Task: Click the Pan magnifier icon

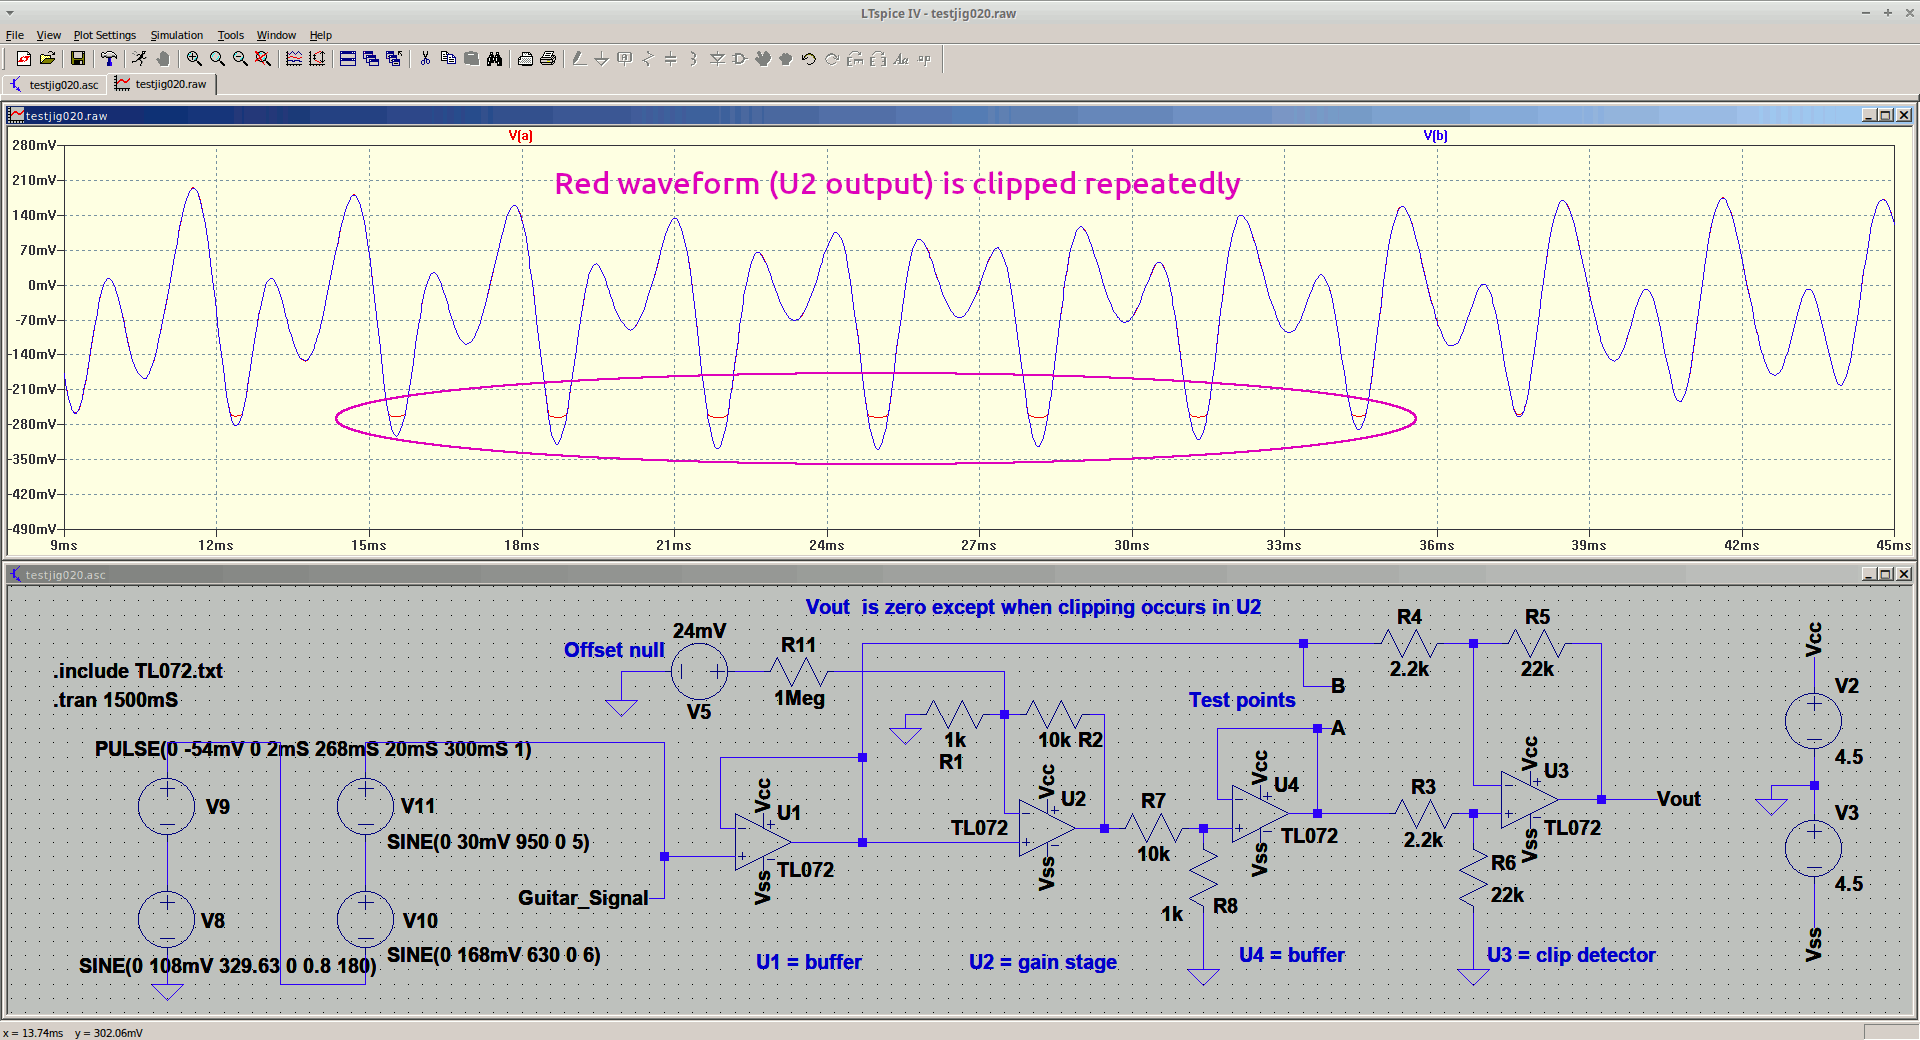Action: (x=217, y=59)
